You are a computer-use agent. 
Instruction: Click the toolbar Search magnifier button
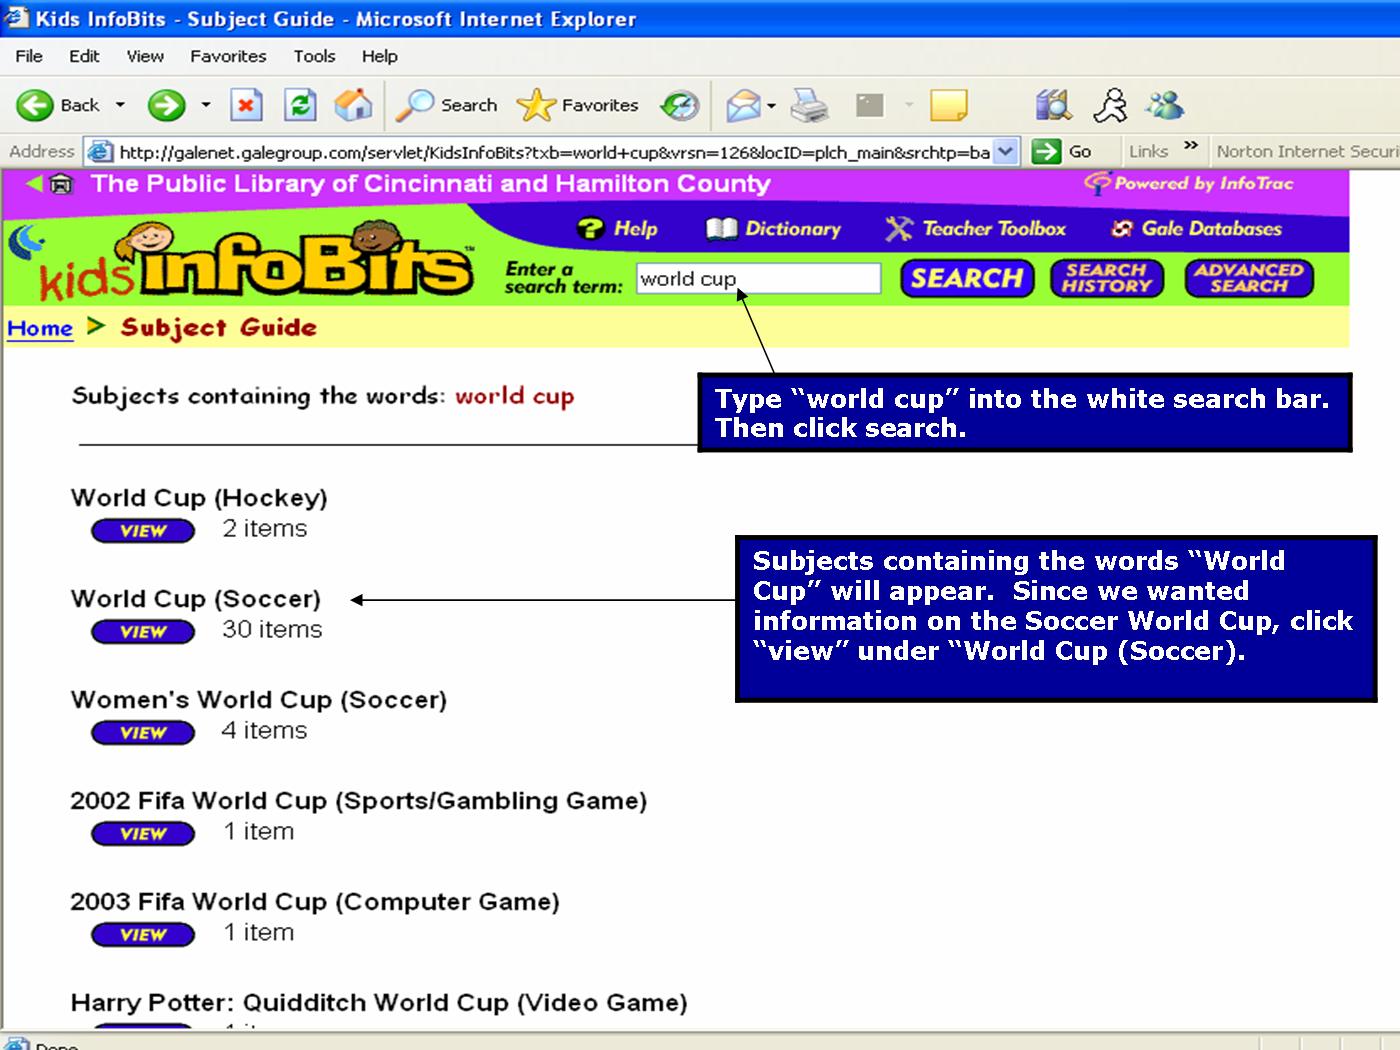point(447,105)
